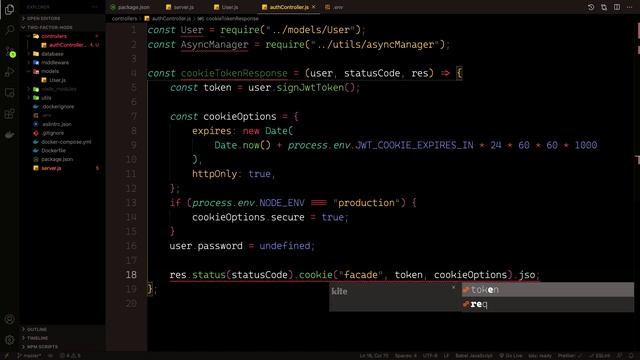Click the master branch status bar item
The width and height of the screenshot is (640, 360).
click(29, 356)
